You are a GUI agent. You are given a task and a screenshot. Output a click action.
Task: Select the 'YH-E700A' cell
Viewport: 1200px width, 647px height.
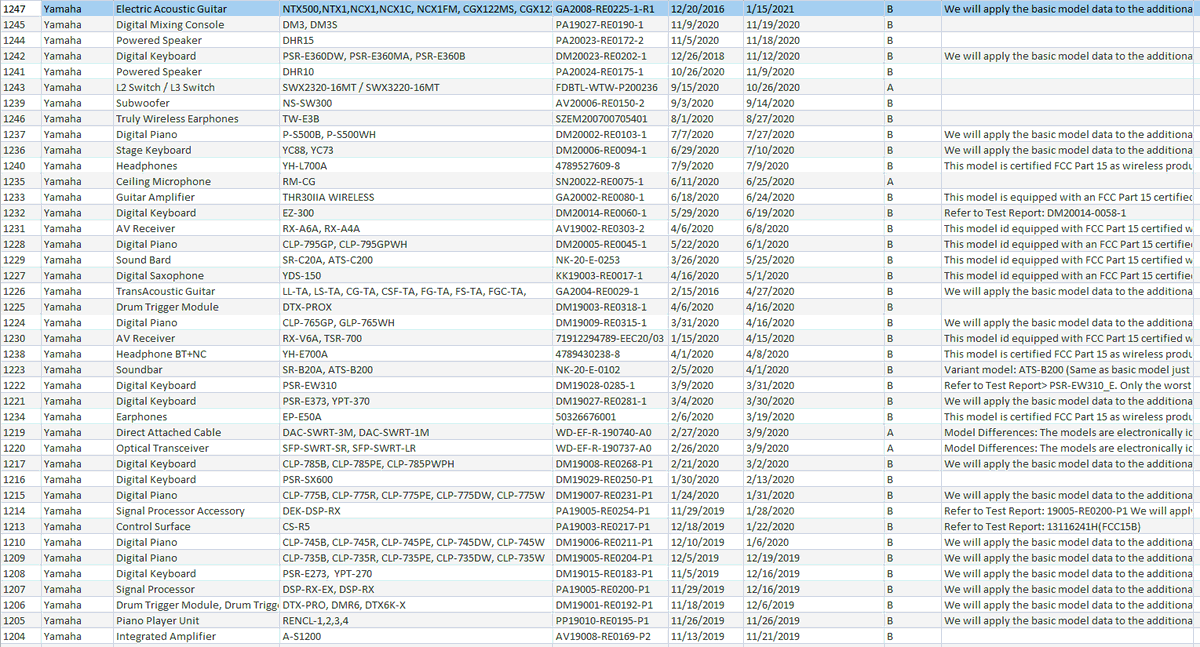pos(415,354)
